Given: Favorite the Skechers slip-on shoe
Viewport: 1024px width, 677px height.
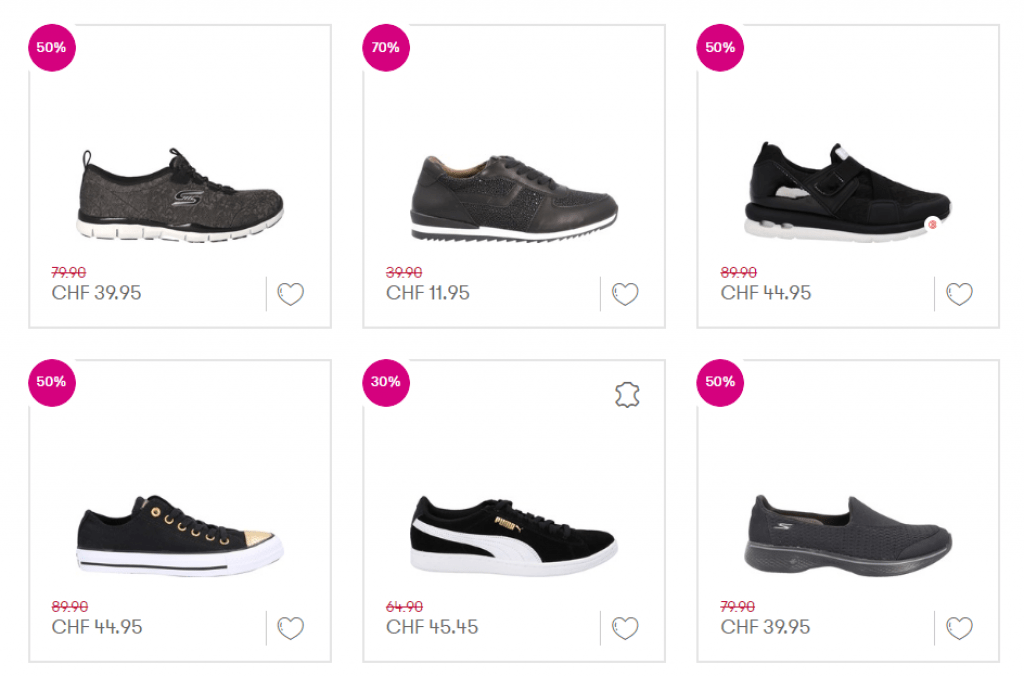Looking at the screenshot, I should tap(959, 628).
